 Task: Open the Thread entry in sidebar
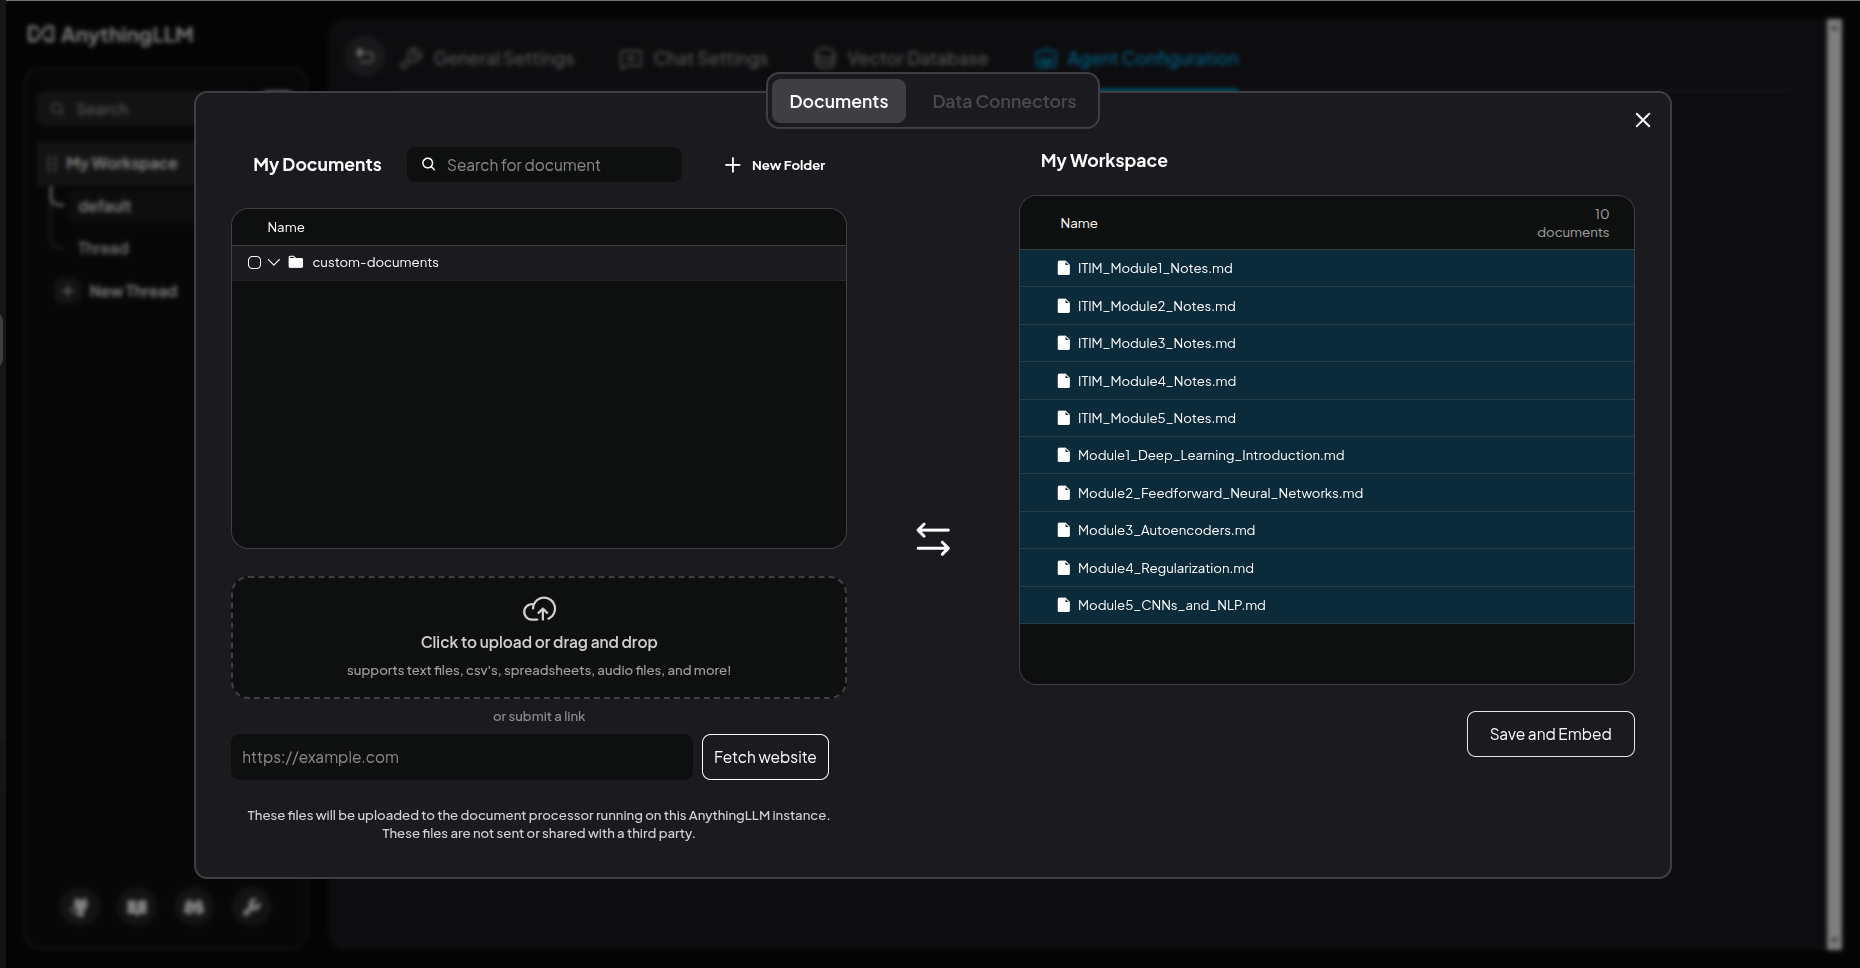(103, 248)
